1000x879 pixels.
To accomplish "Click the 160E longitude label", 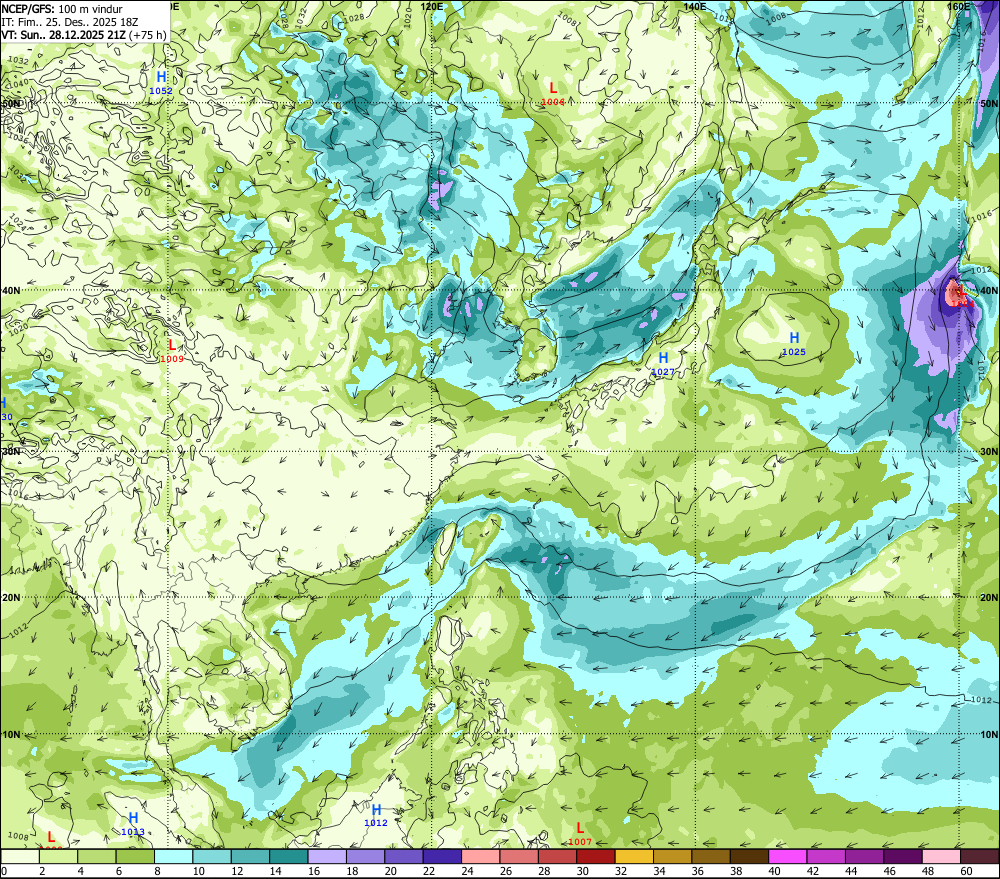I will (958, 6).
